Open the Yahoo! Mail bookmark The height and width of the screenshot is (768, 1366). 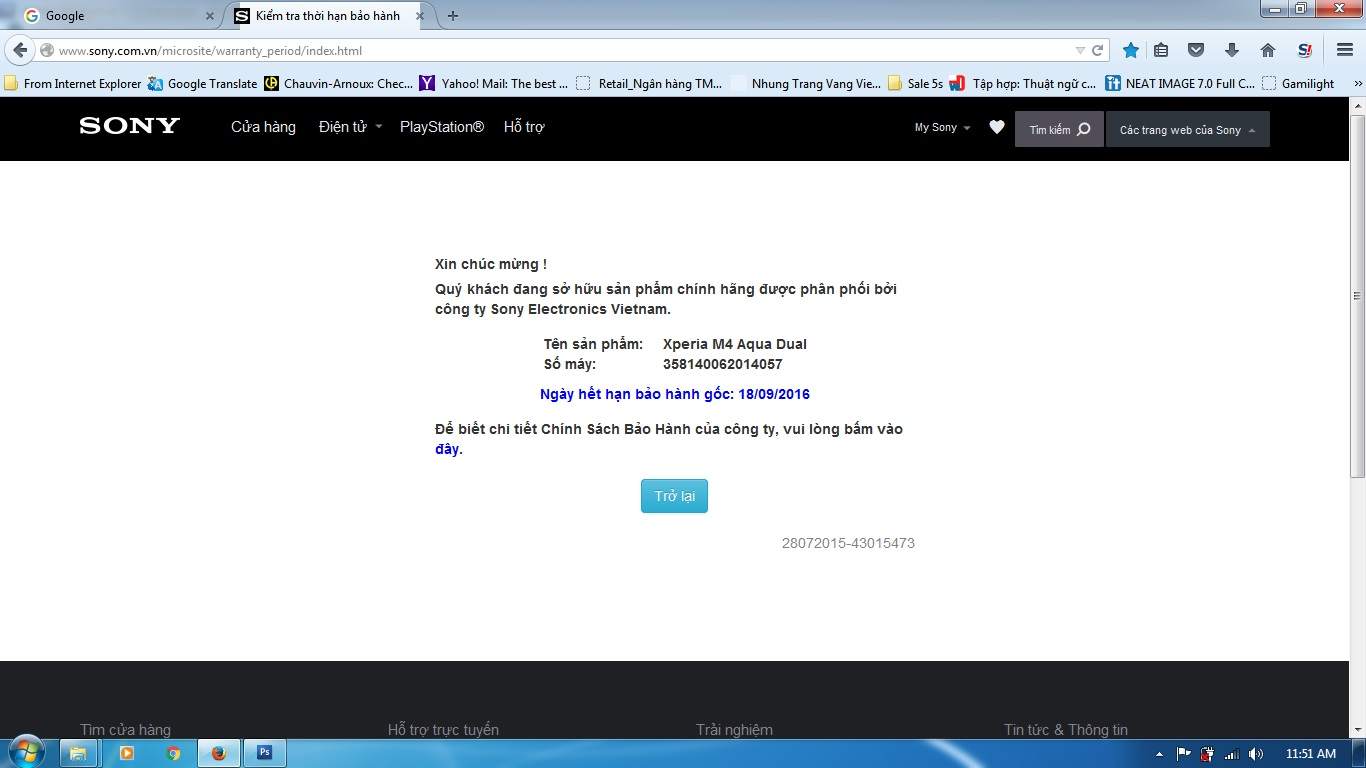(494, 84)
